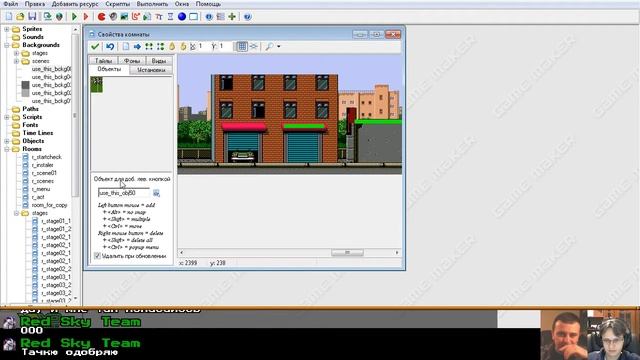Open the Правка menu
Screen dimensions: 640x360
click(35, 4)
